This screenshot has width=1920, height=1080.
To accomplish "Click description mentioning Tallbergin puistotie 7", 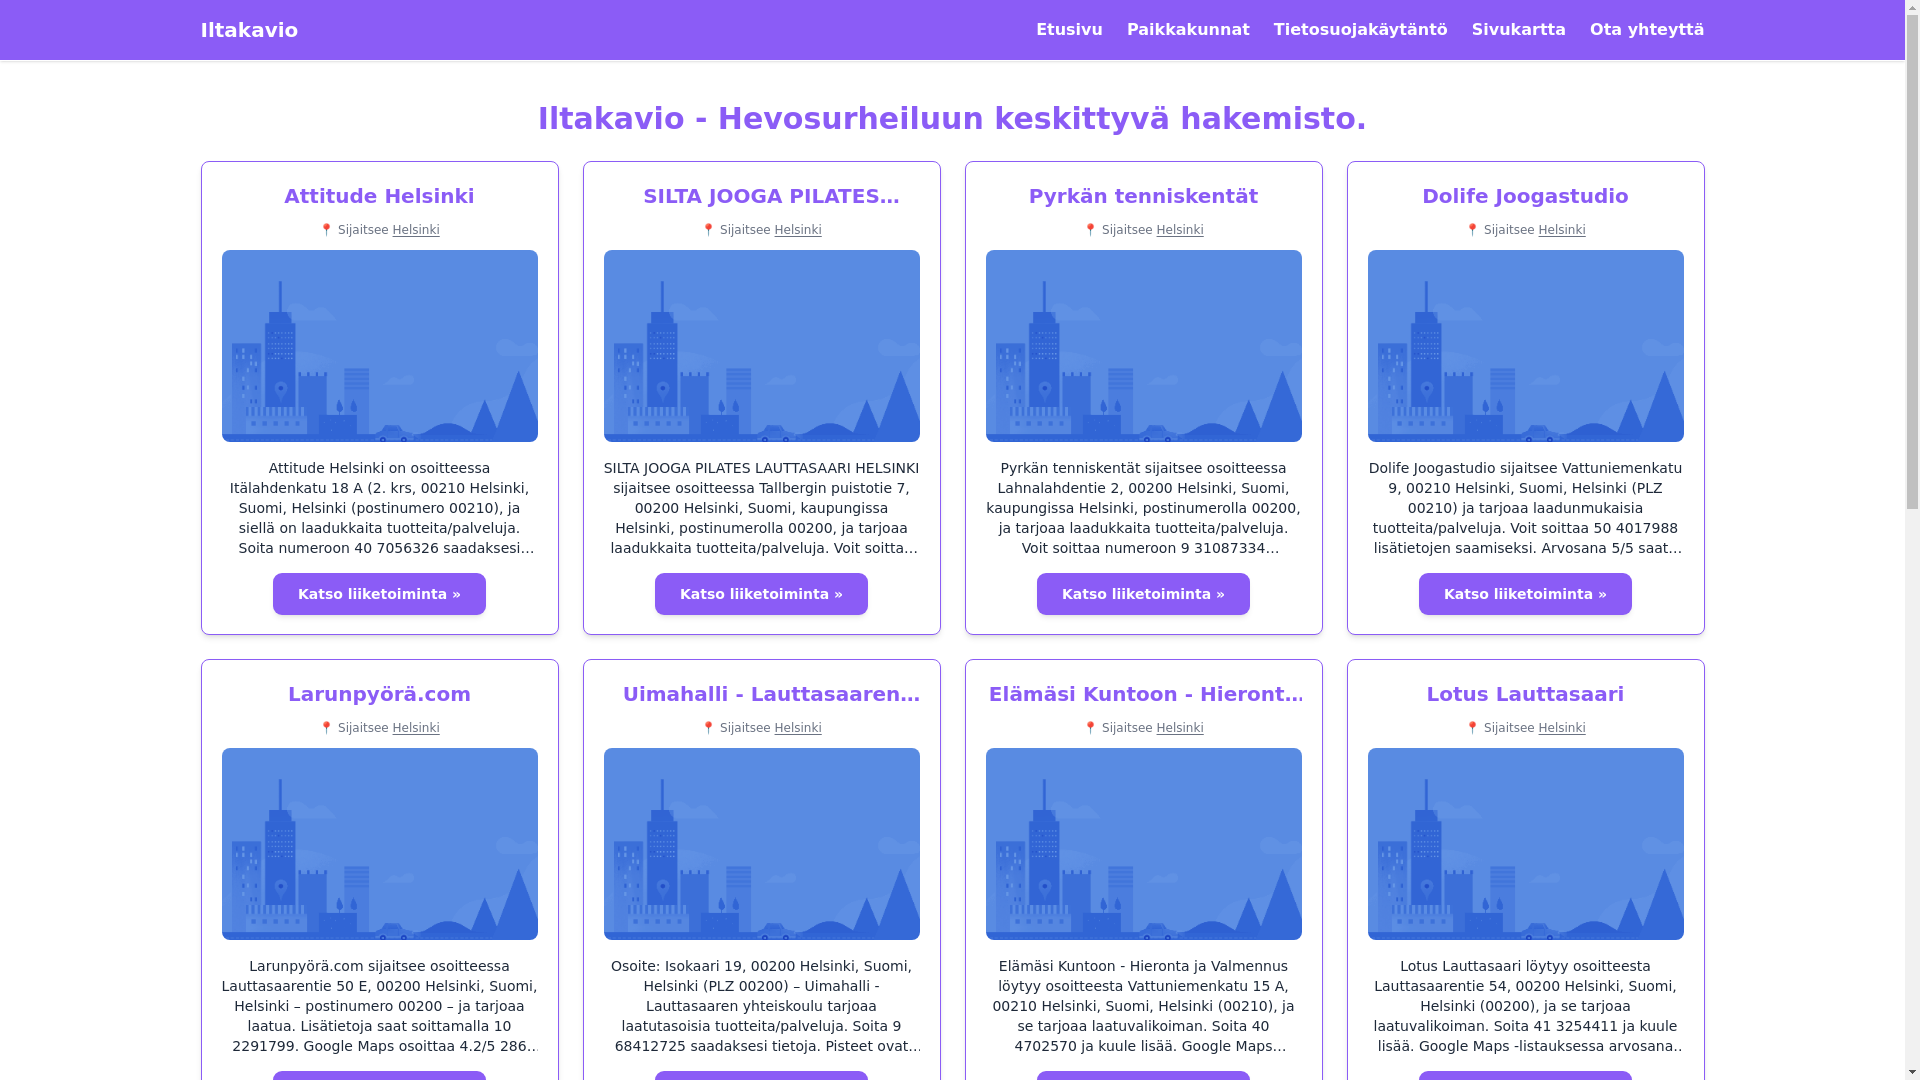I will tap(762, 508).
